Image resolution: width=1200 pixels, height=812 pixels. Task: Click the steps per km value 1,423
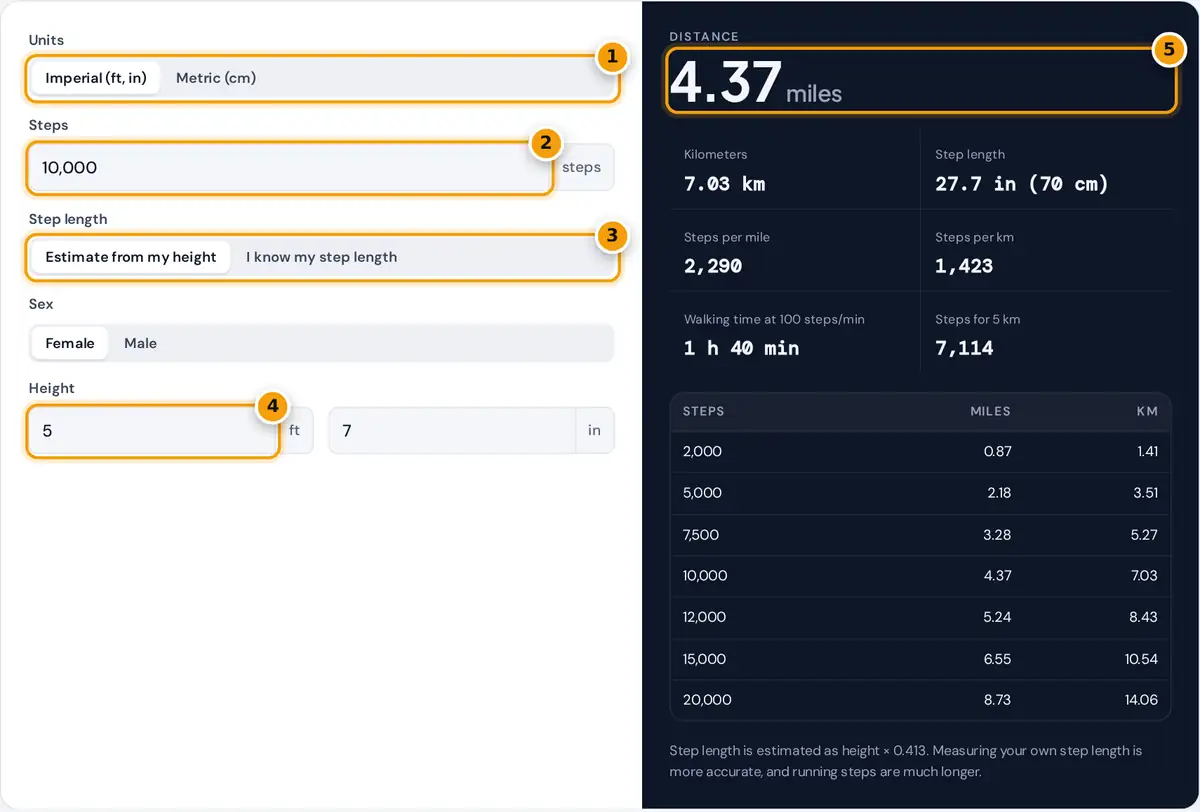point(964,266)
